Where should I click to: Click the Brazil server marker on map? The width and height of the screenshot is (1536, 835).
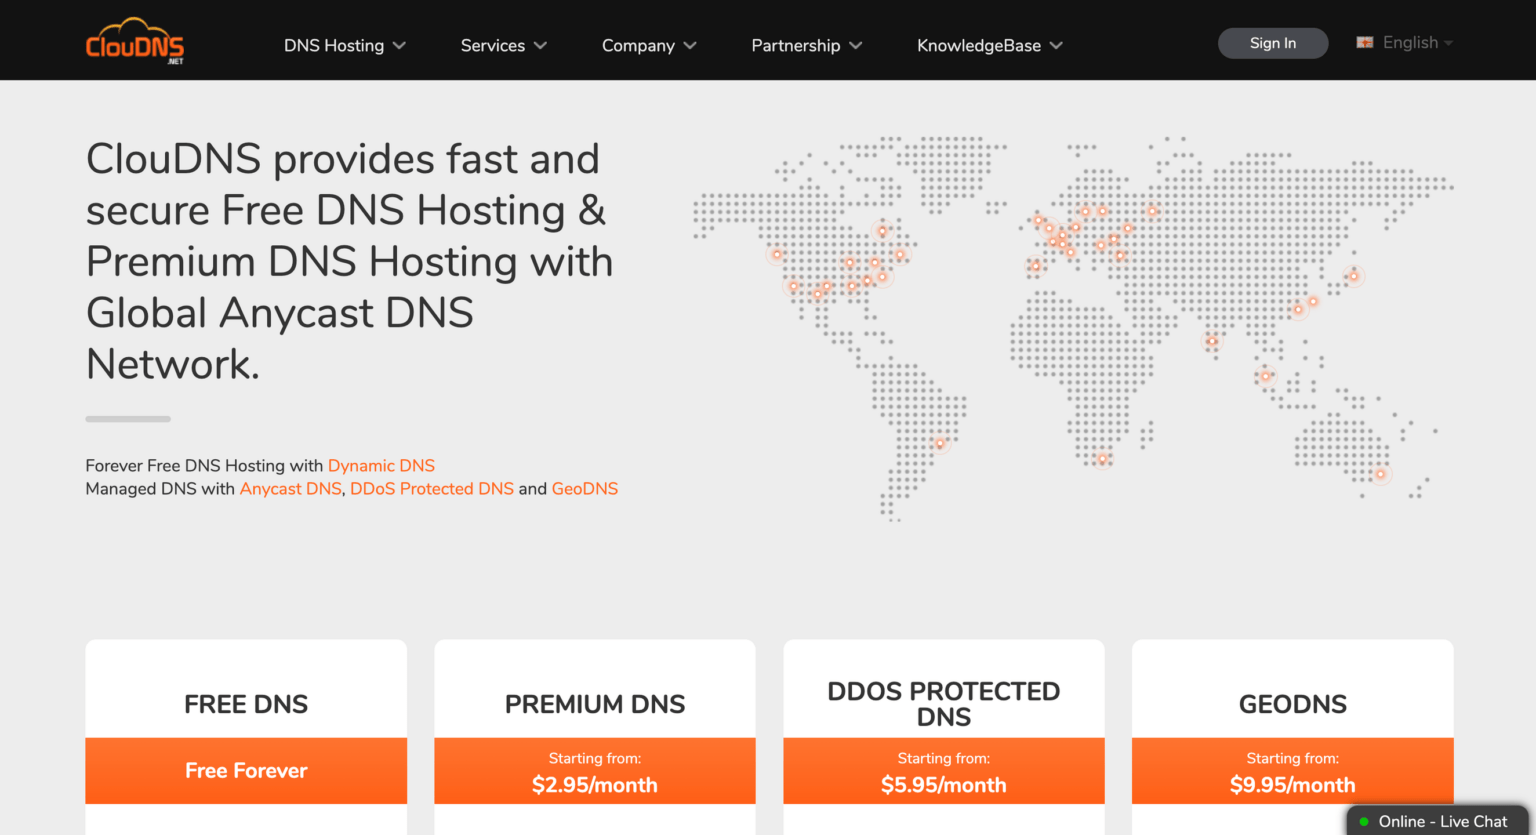(x=940, y=444)
